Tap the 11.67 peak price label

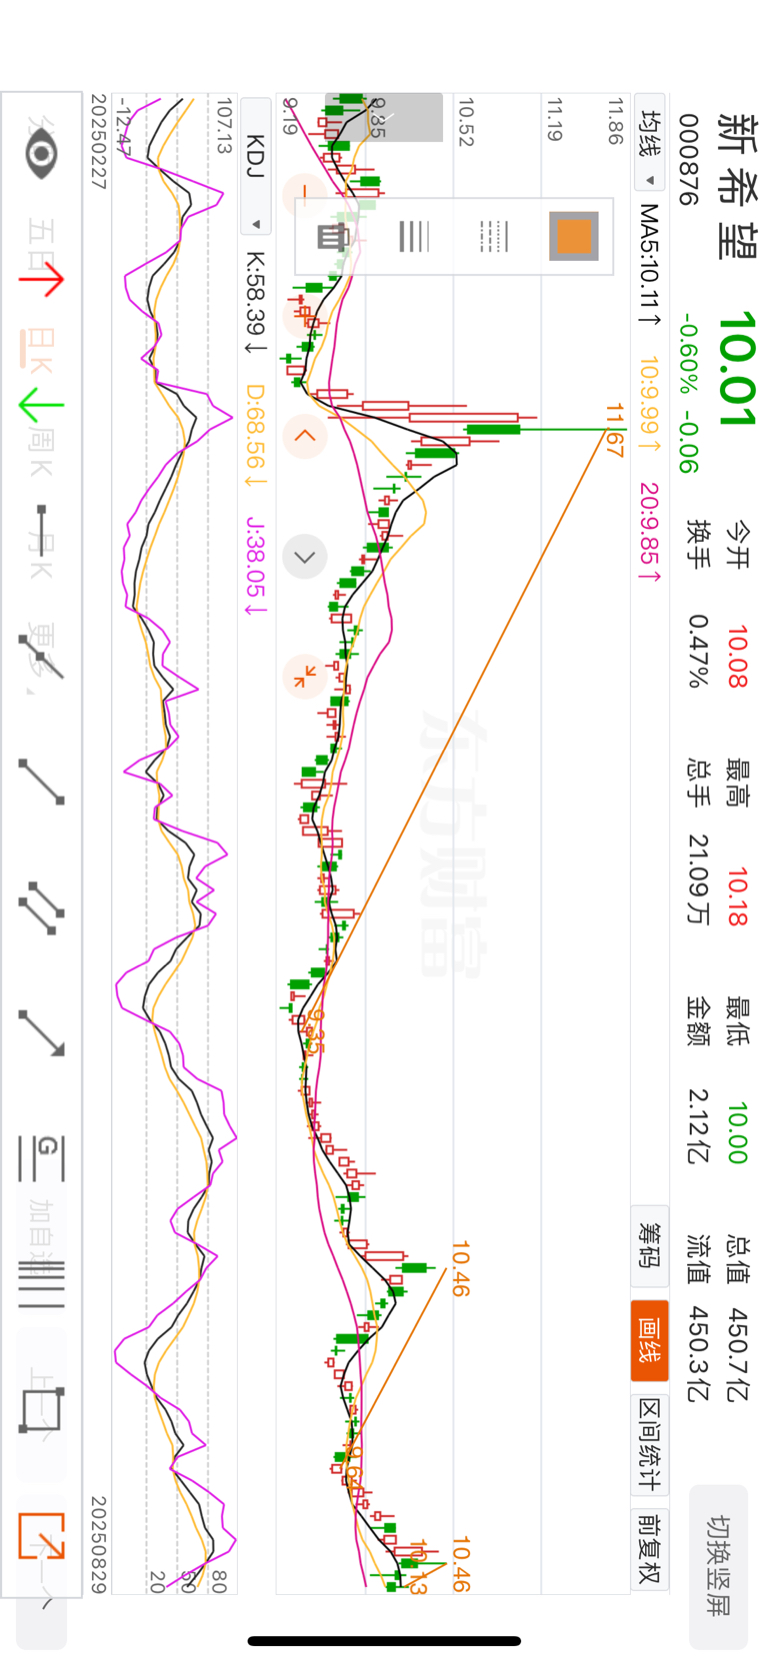coord(614,430)
